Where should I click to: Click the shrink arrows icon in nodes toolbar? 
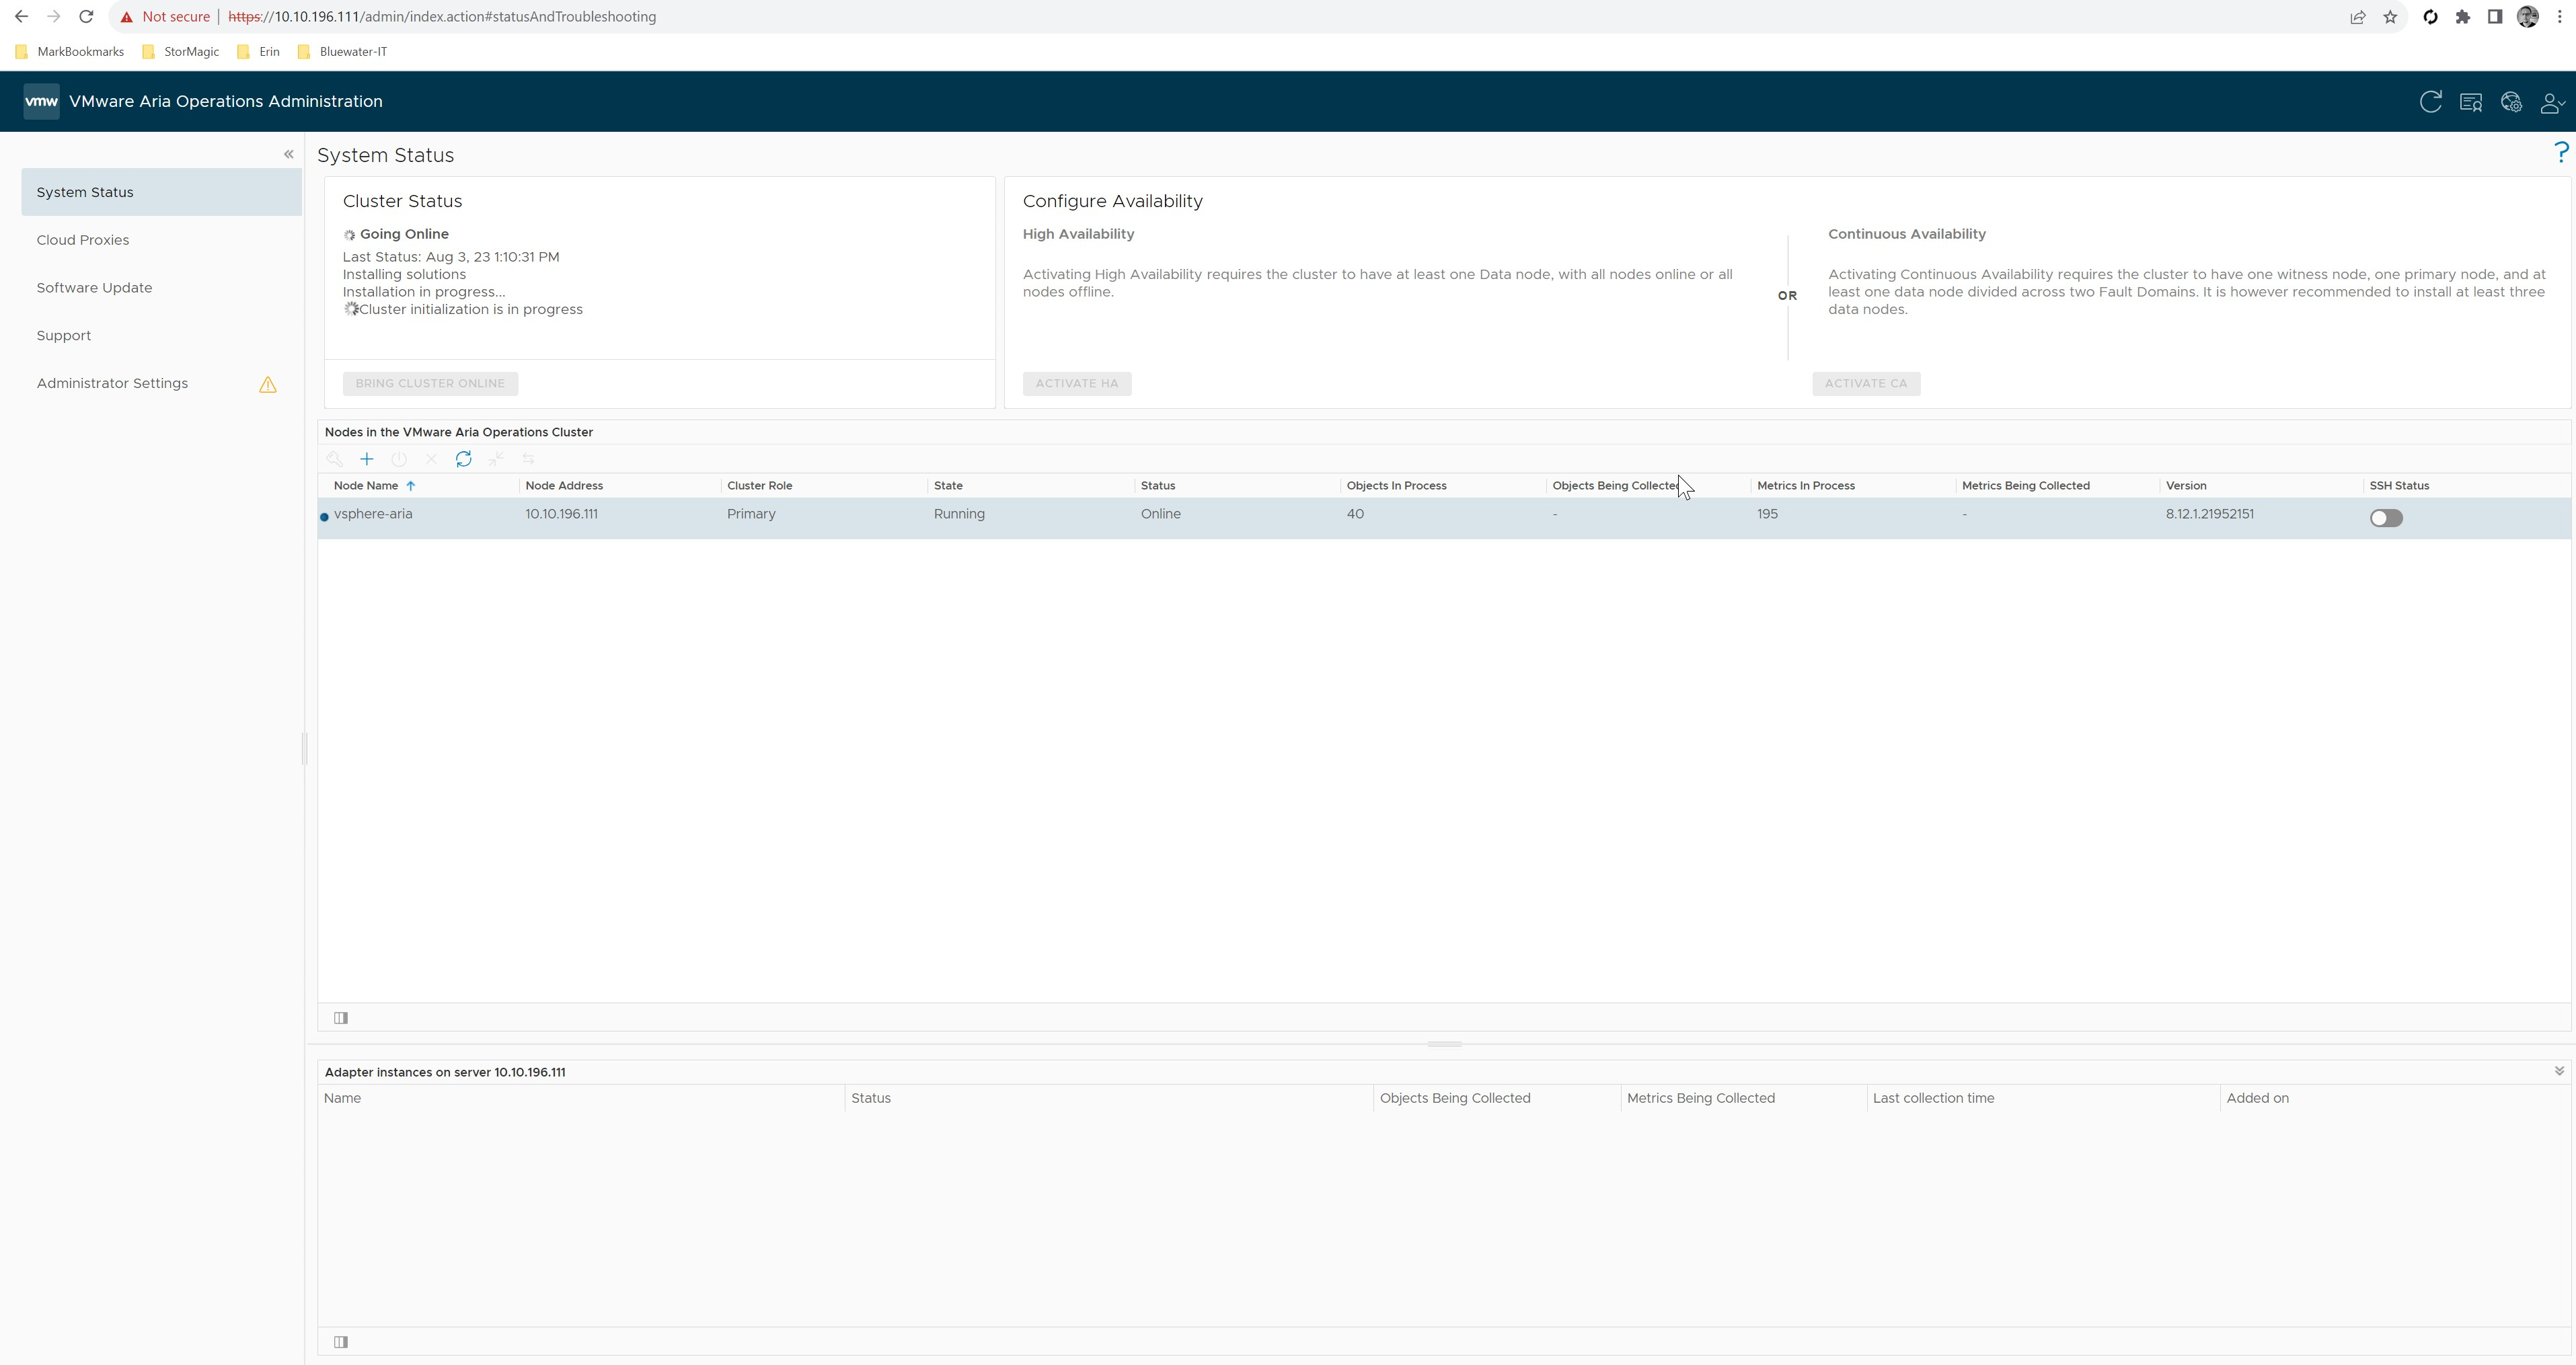496,459
